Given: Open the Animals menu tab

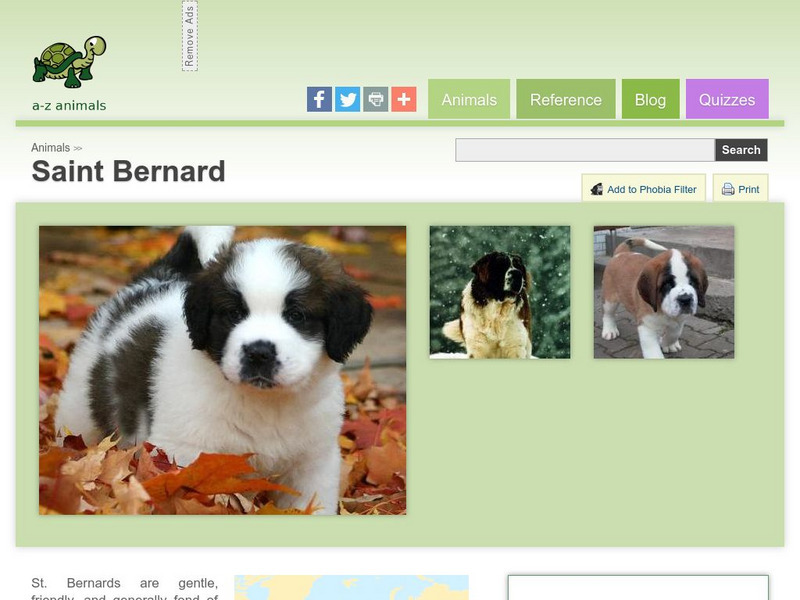Looking at the screenshot, I should point(469,99).
